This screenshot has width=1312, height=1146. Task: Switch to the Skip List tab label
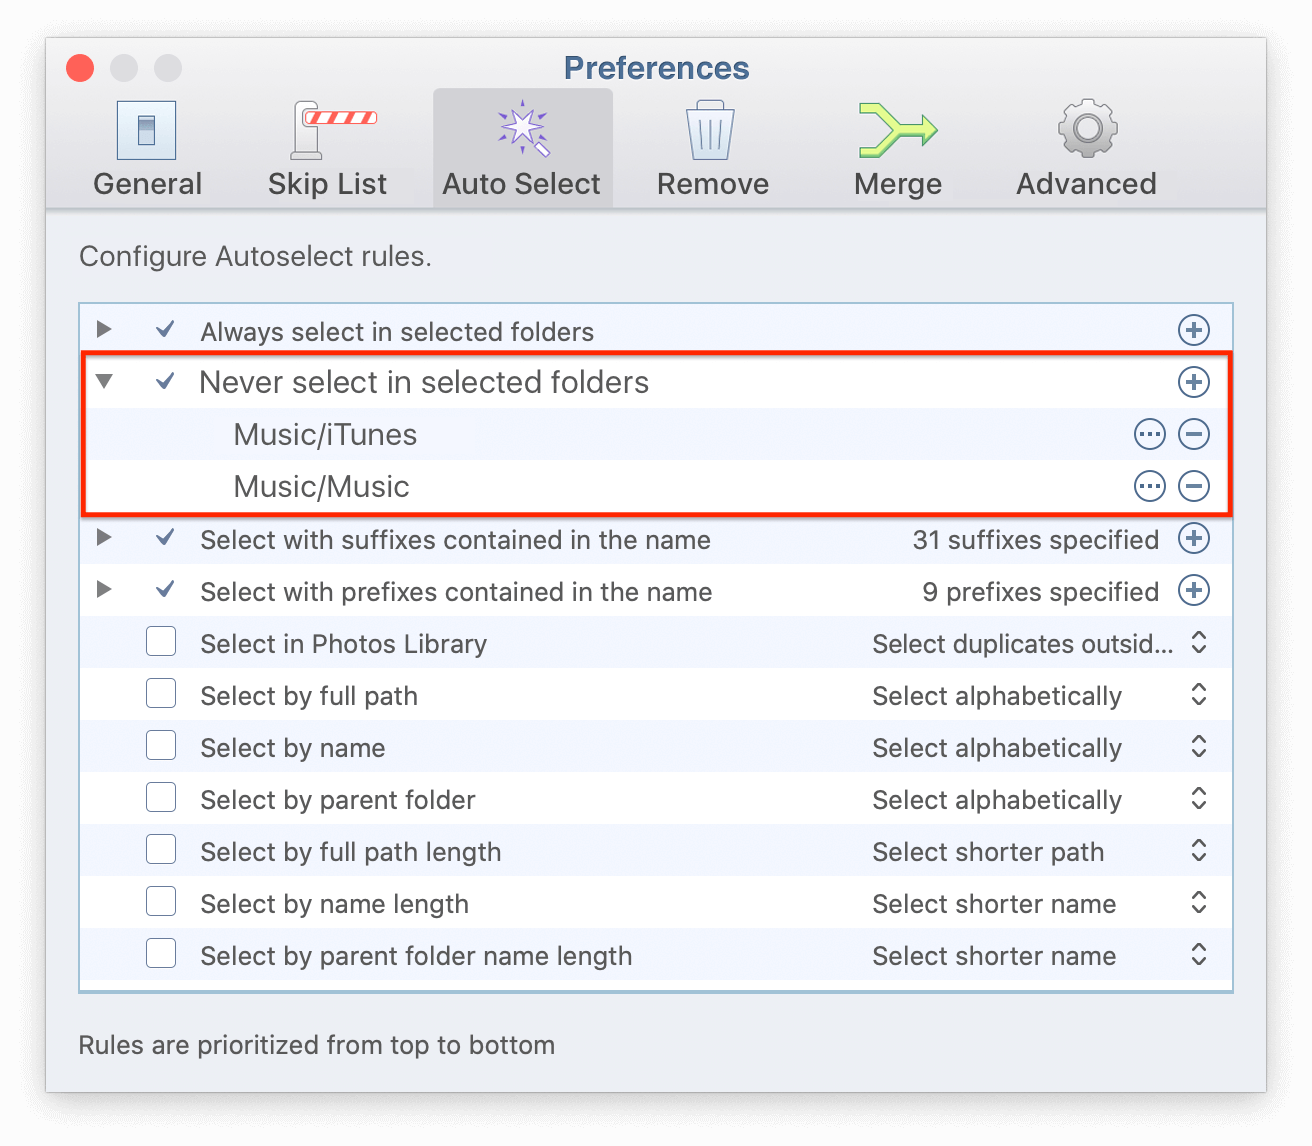(x=327, y=184)
